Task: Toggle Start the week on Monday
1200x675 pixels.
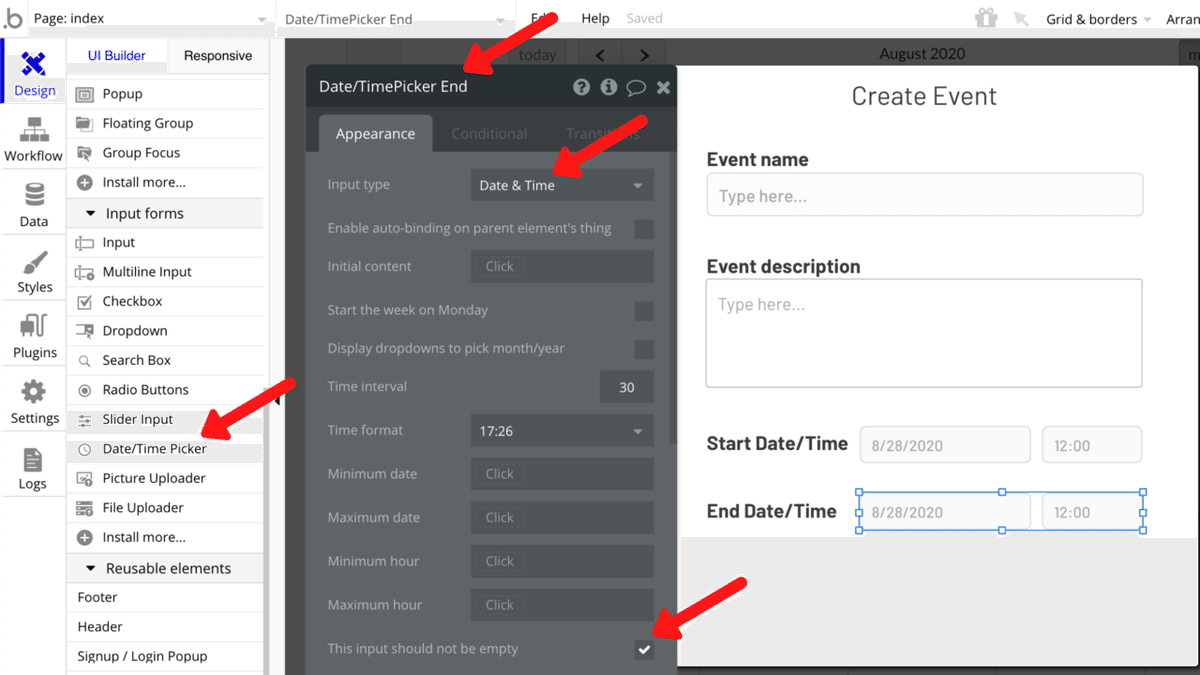Action: [644, 310]
